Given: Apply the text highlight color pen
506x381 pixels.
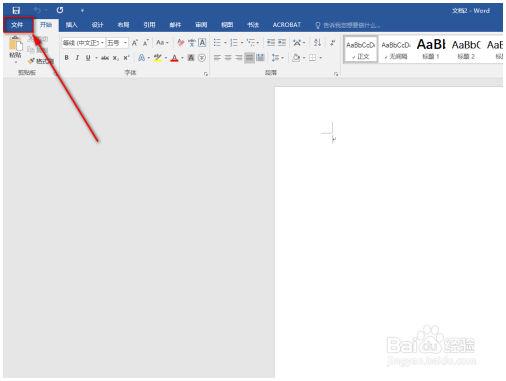Looking at the screenshot, I should 158,58.
